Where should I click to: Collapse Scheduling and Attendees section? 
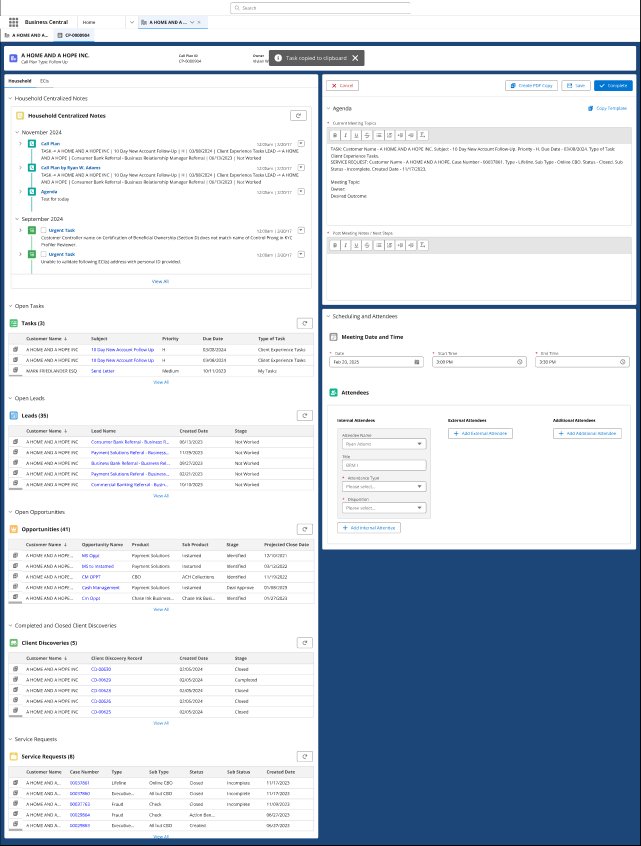point(329,316)
